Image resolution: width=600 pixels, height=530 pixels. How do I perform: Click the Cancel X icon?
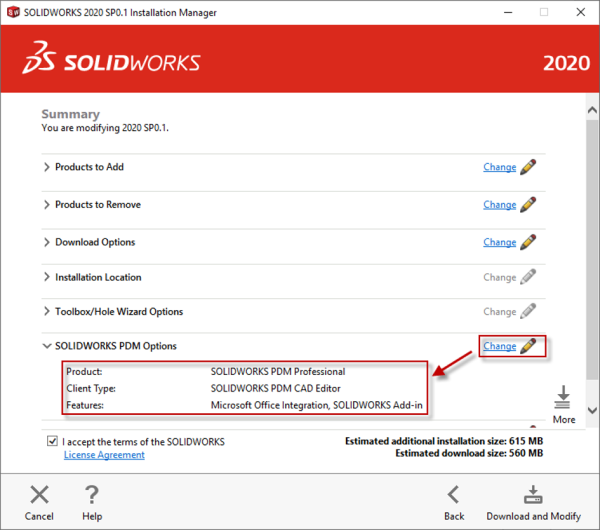tap(39, 494)
